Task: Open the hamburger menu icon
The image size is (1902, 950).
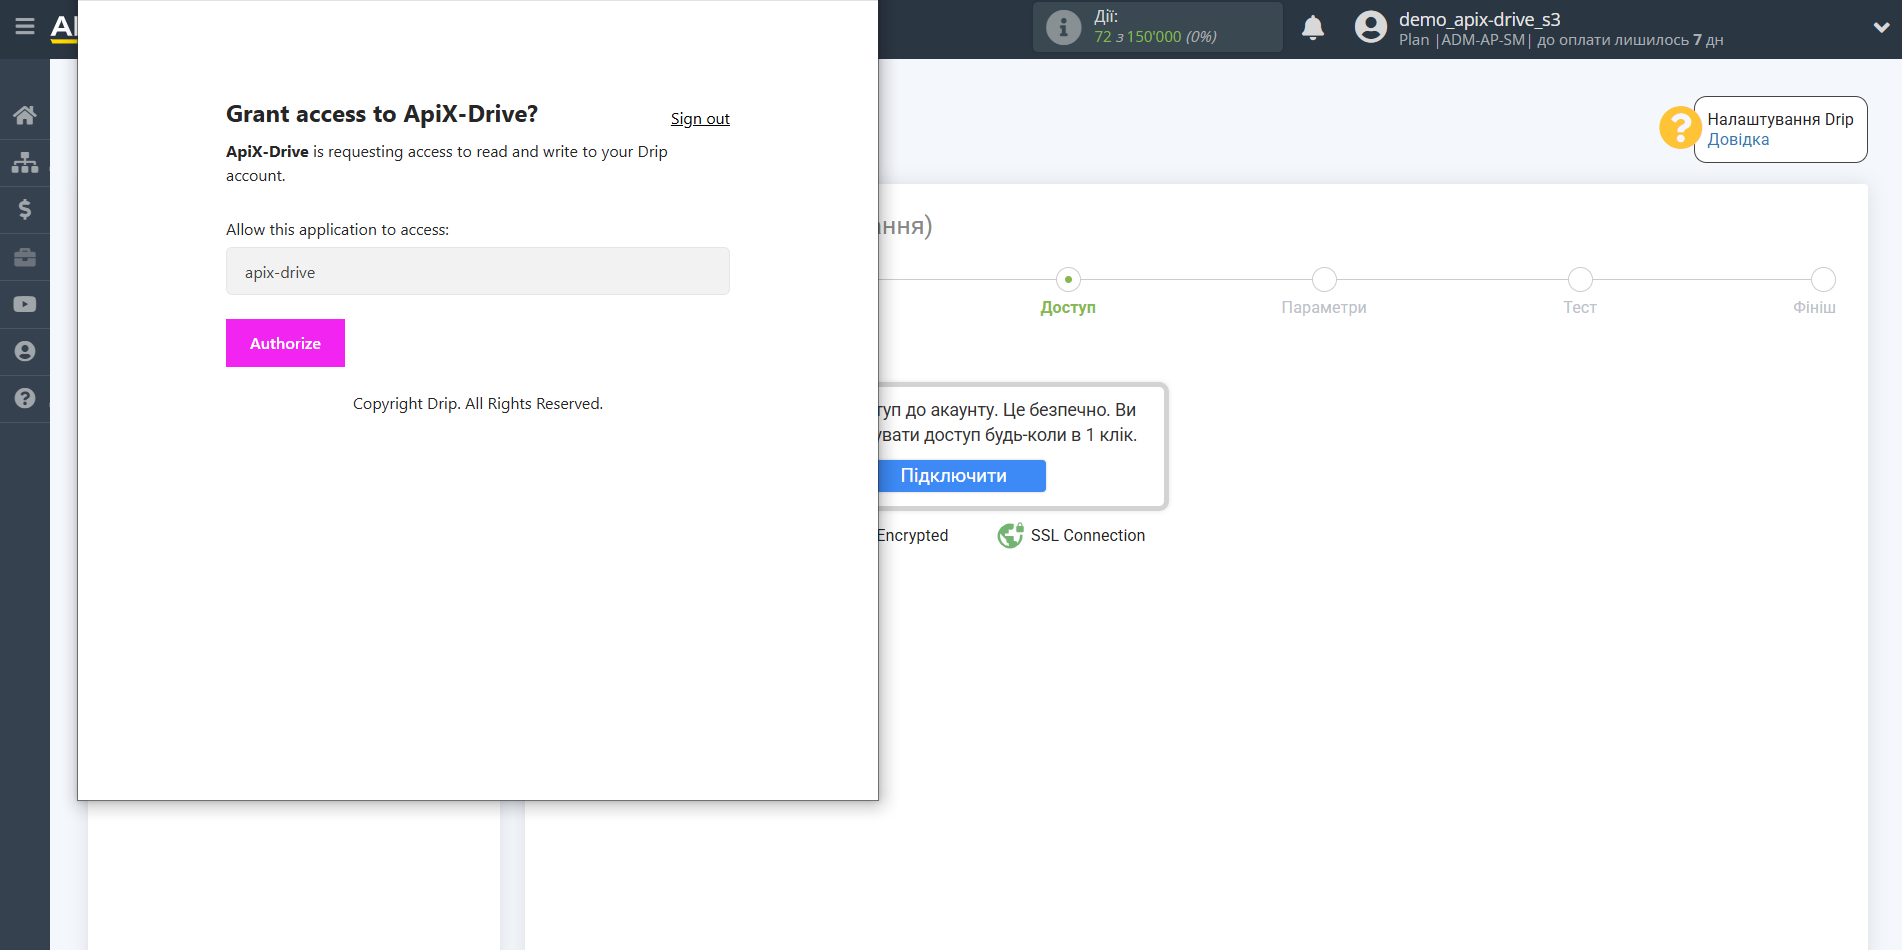Action: point(25,27)
